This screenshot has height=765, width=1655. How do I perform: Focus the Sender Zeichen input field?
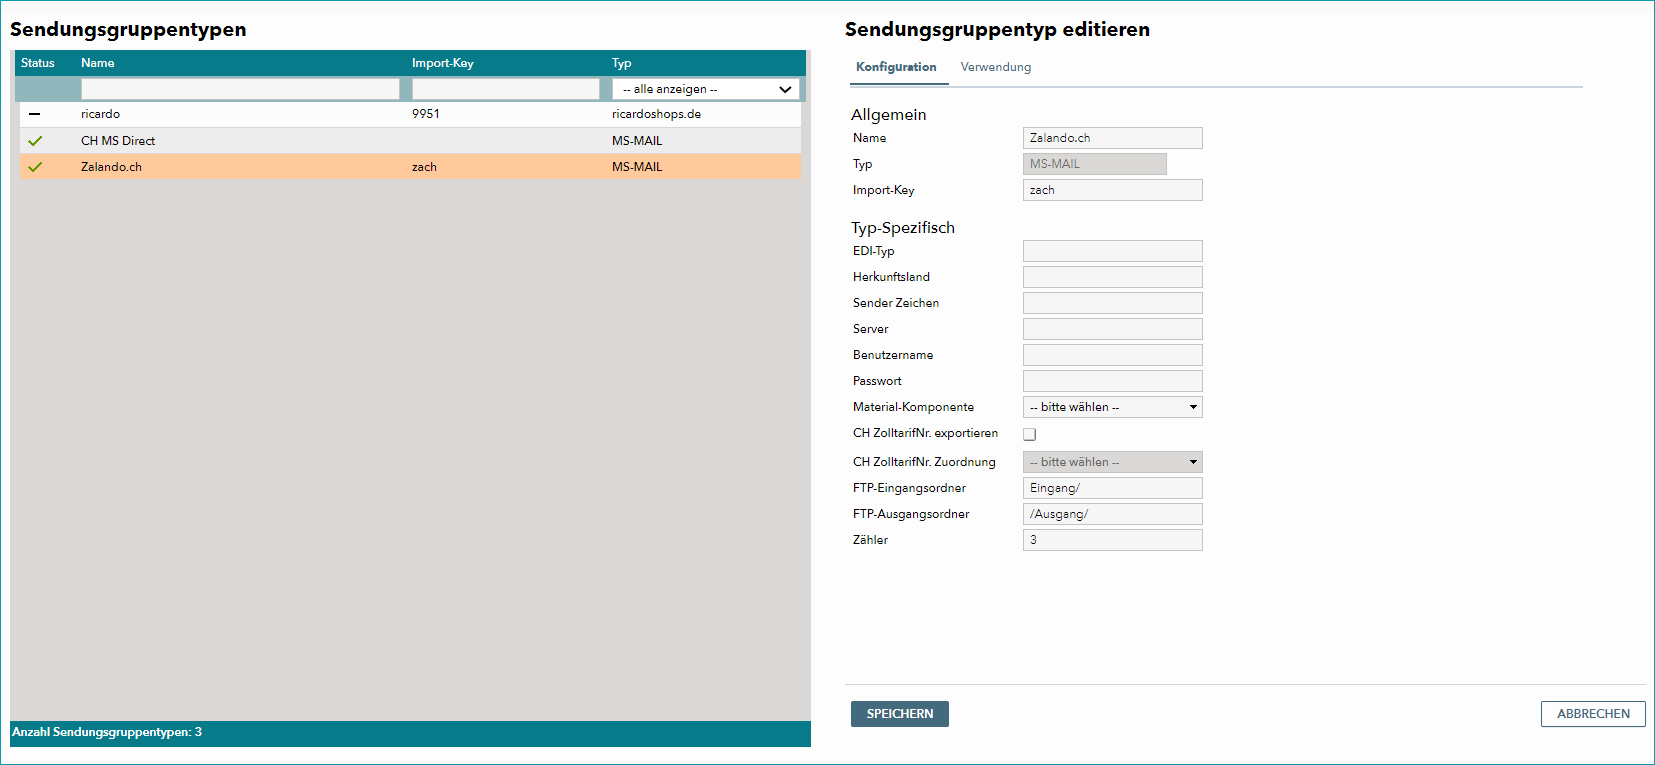(x=1112, y=303)
